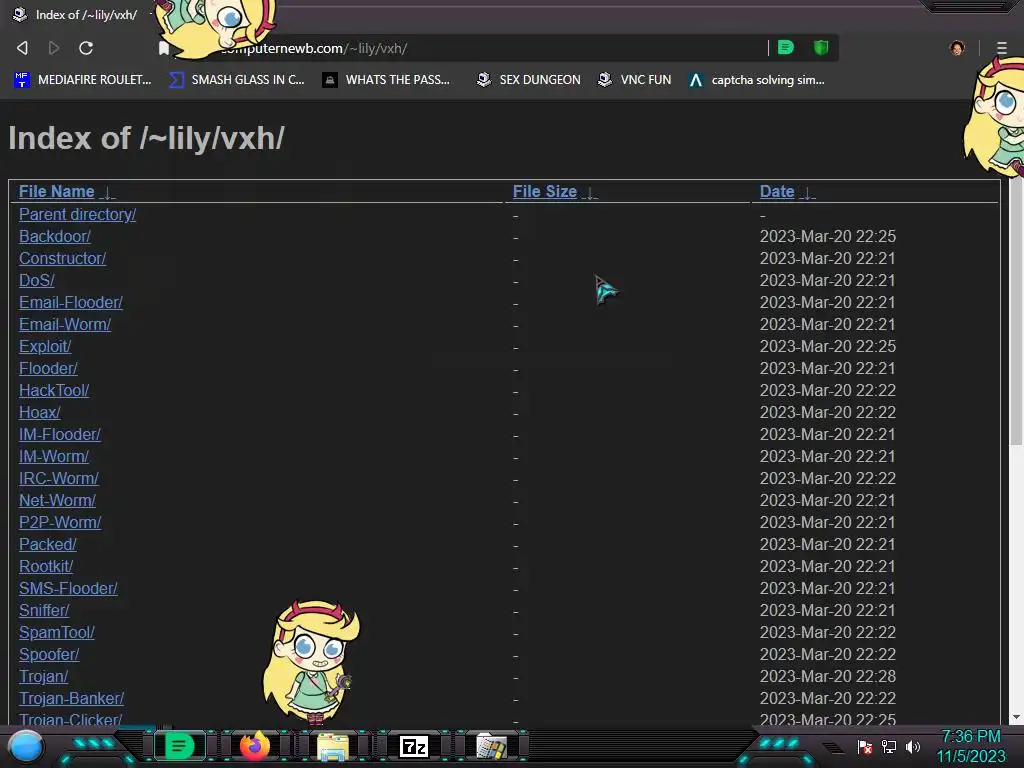Click the page vertical scrollbar thumb
The height and width of the screenshot is (768, 1024).
(1016, 313)
